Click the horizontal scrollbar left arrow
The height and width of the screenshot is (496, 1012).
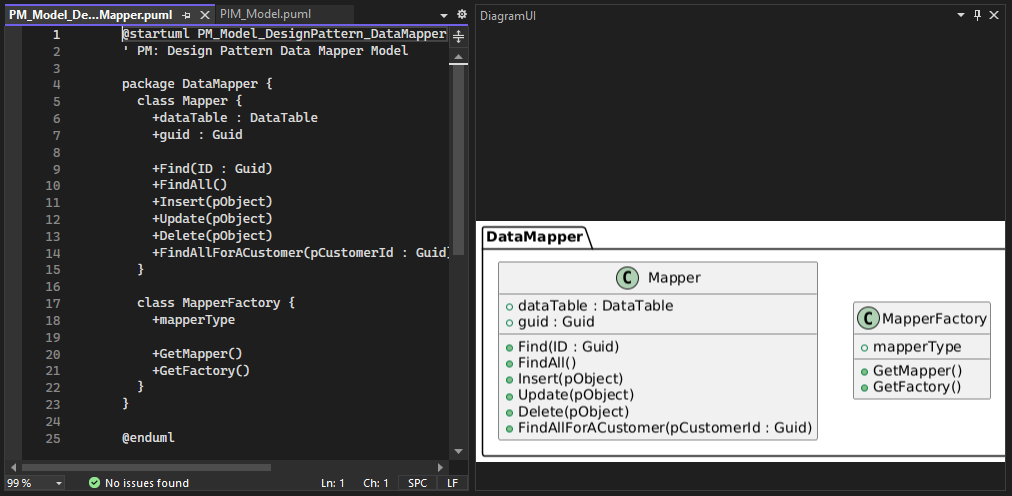tap(12, 467)
